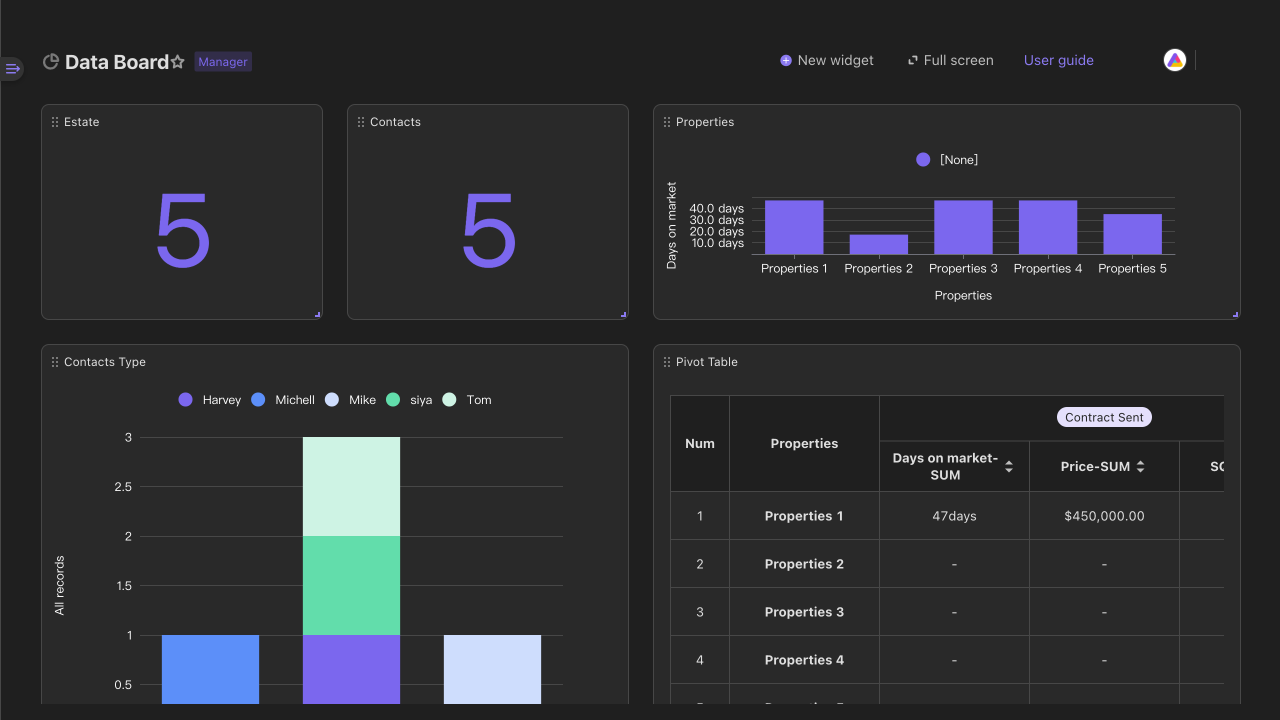Screen dimensions: 1280x720
Task: Click the Data Board title
Action: tap(117, 62)
